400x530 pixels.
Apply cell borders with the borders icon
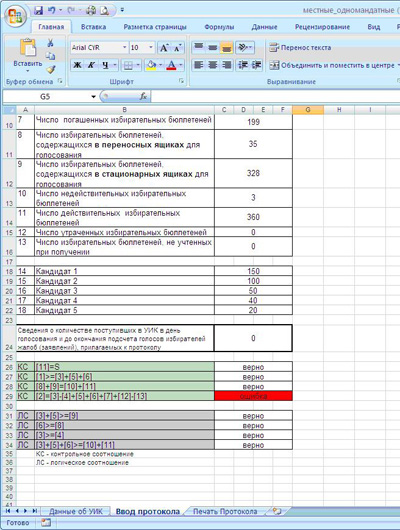pyautogui.click(x=128, y=65)
